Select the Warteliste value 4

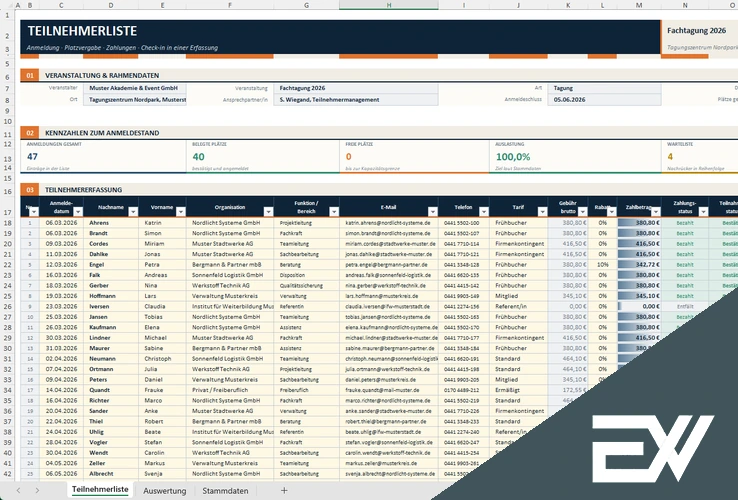[670, 157]
